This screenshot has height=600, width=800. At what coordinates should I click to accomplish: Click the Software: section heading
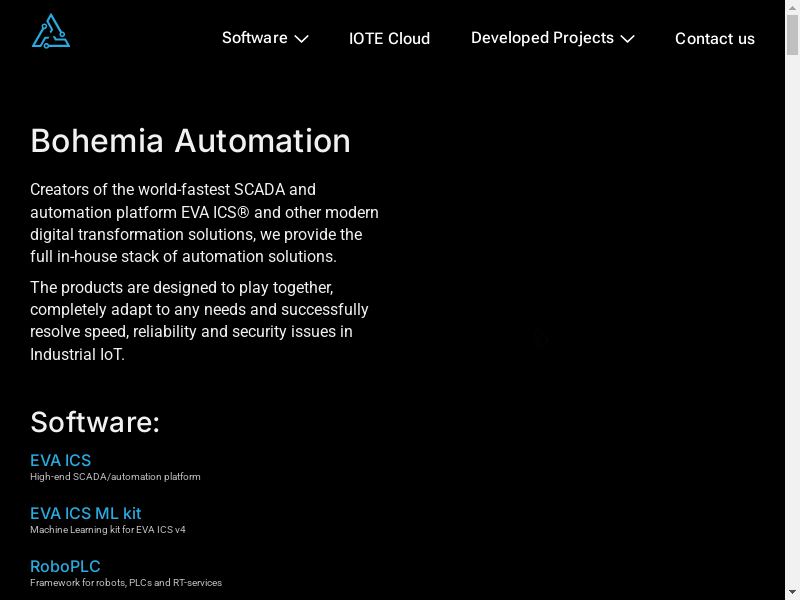tap(95, 422)
